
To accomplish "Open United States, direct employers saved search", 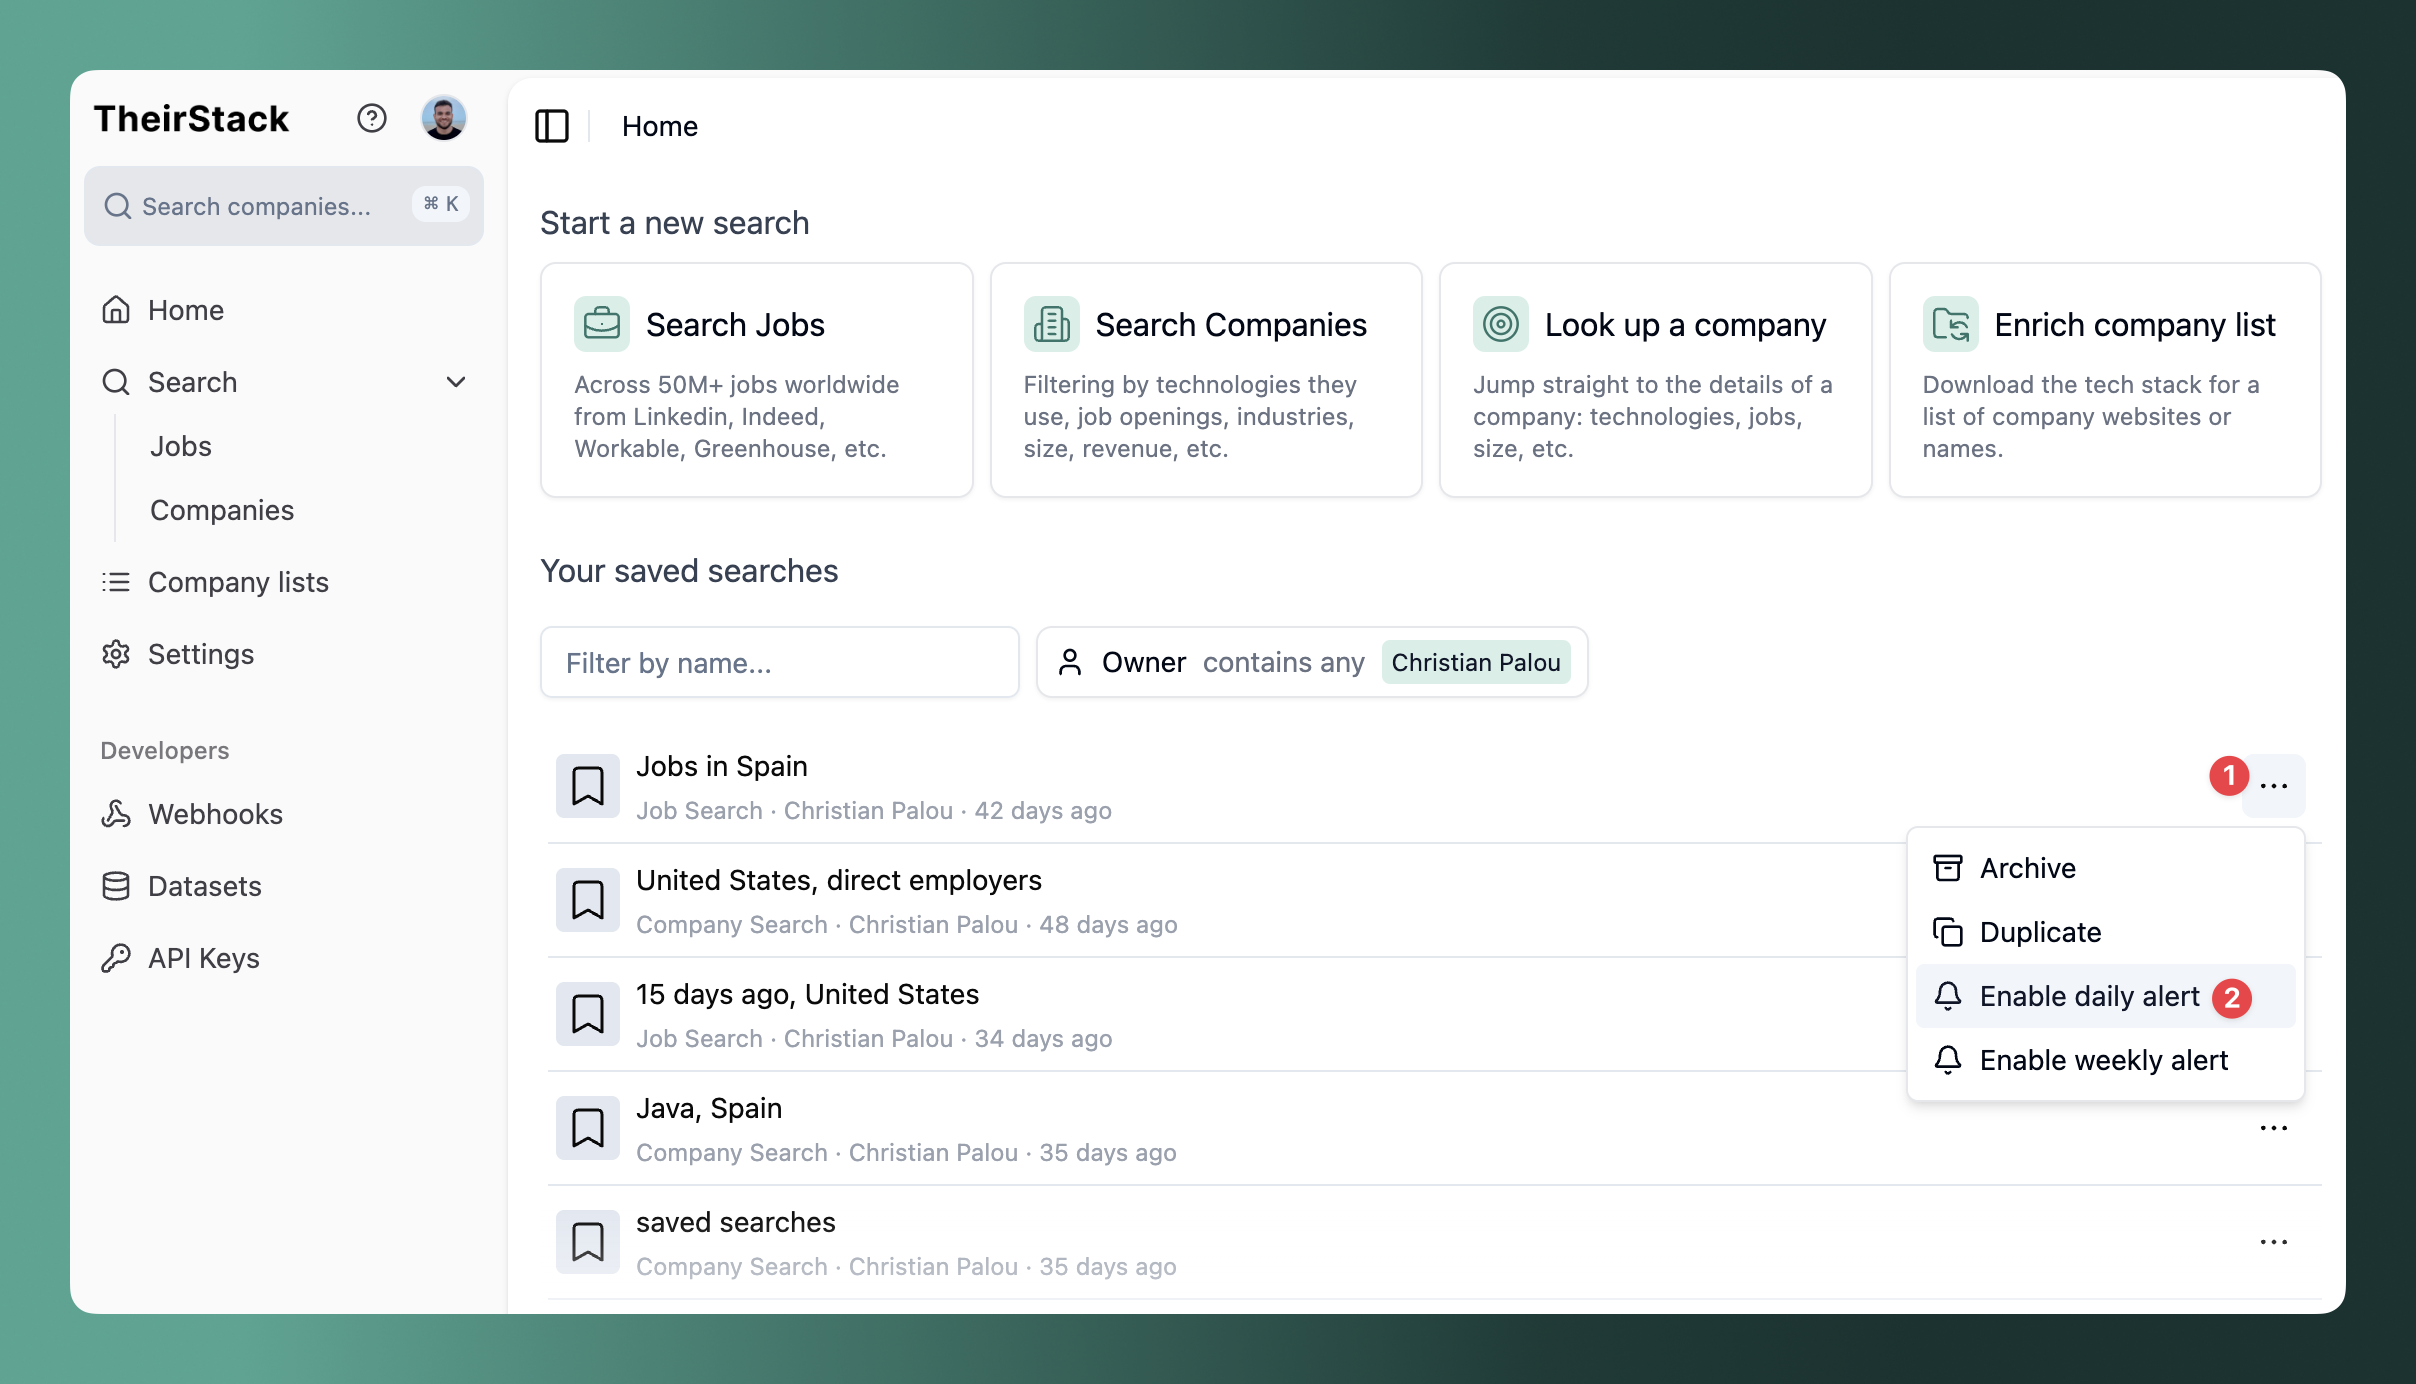I will (838, 880).
